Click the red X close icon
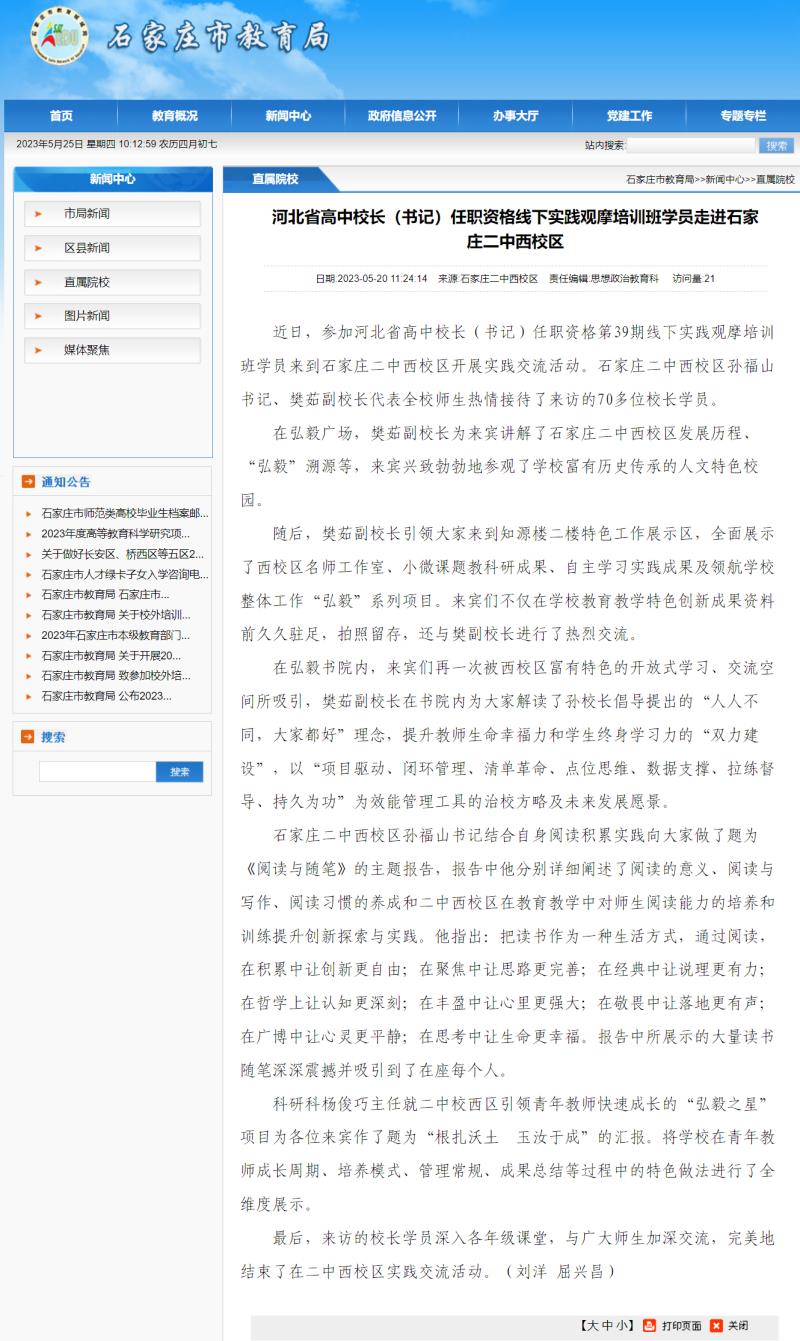This screenshot has height=1341, width=800. pos(716,1325)
